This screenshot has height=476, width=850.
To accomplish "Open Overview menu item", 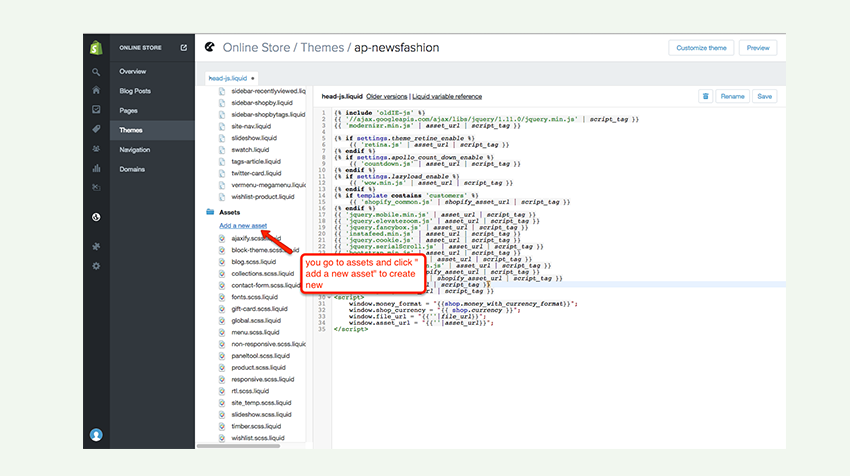I will point(133,72).
